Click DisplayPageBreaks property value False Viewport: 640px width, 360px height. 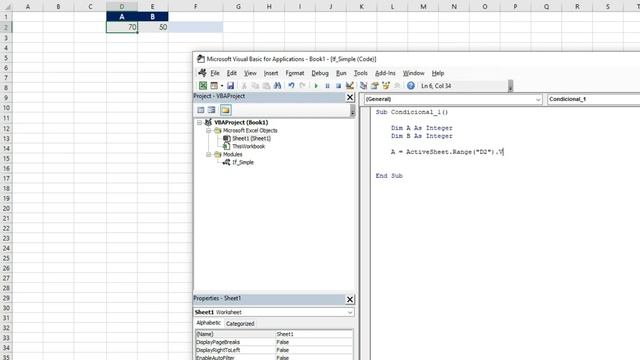click(314, 342)
